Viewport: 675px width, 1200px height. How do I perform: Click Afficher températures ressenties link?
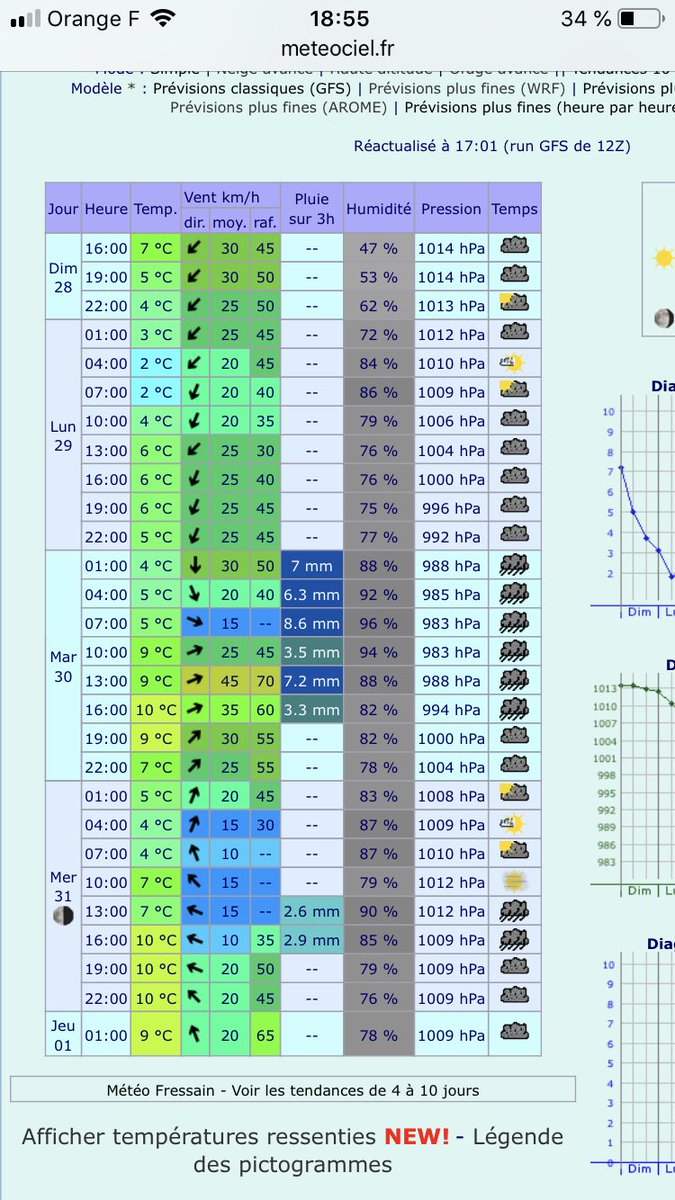(236, 1137)
